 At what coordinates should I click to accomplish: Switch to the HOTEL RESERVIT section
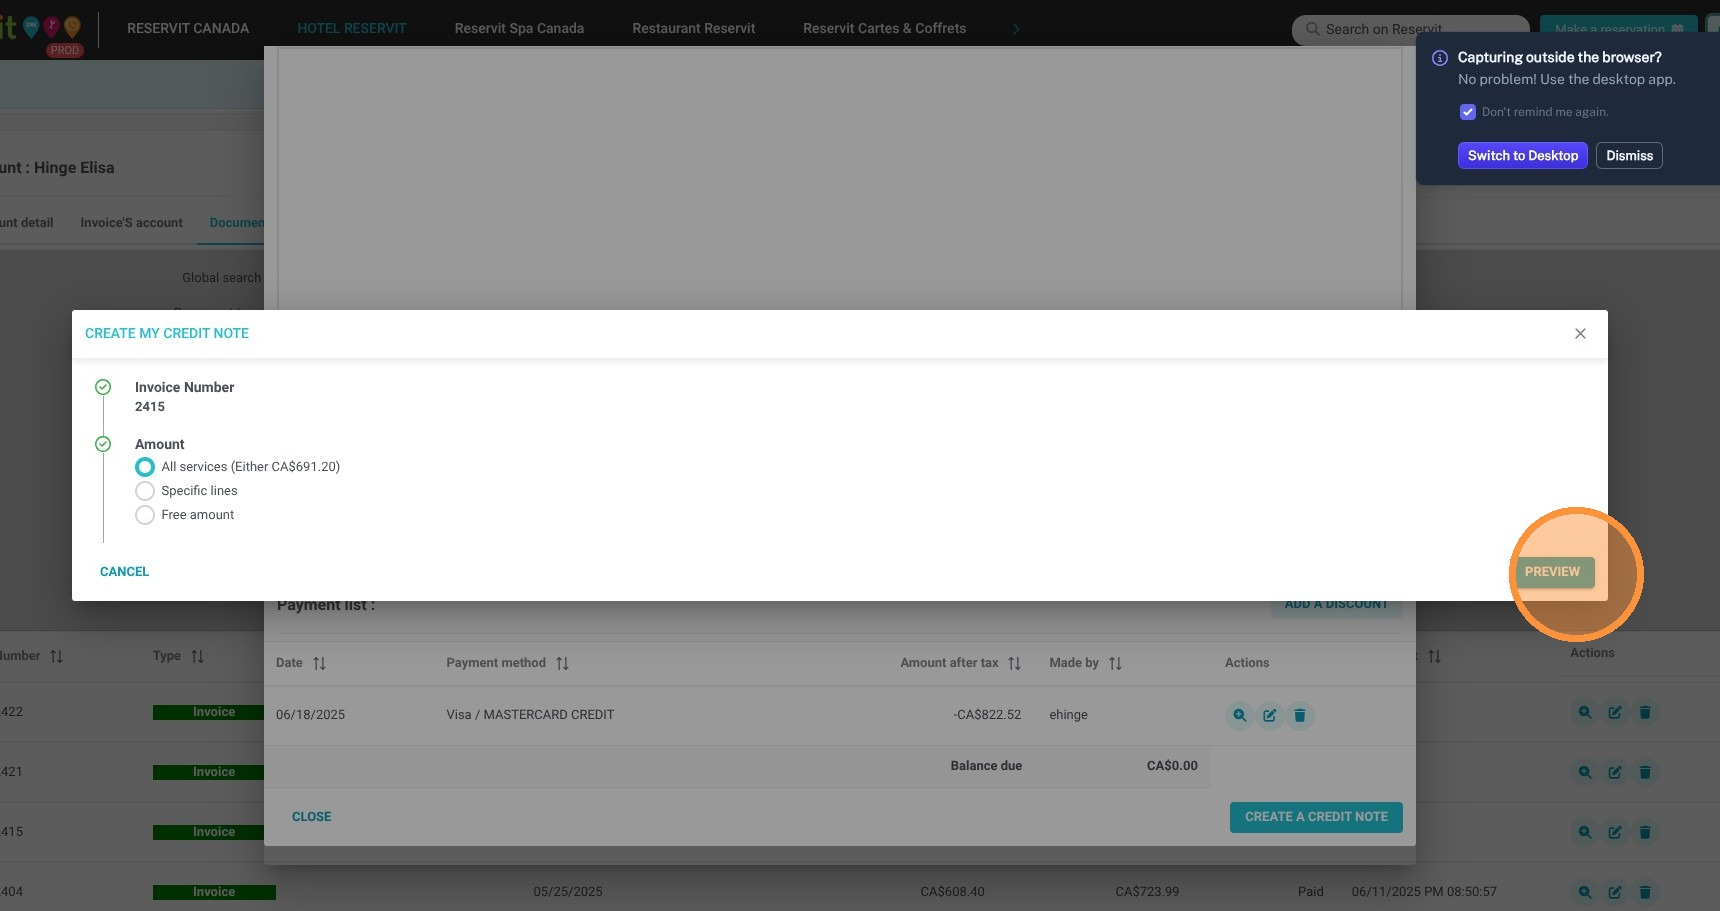pyautogui.click(x=352, y=28)
